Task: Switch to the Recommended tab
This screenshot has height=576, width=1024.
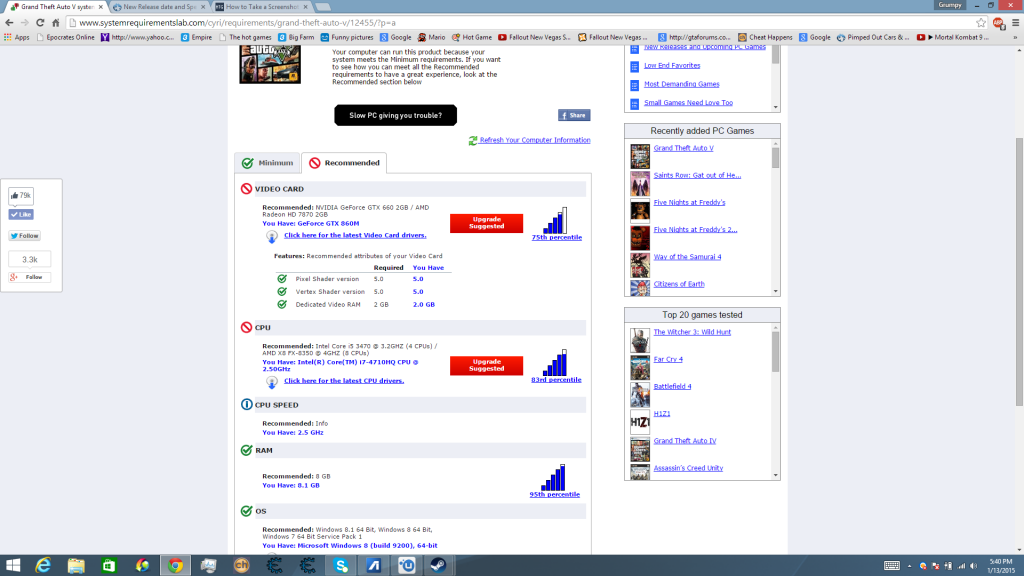Action: coord(344,161)
